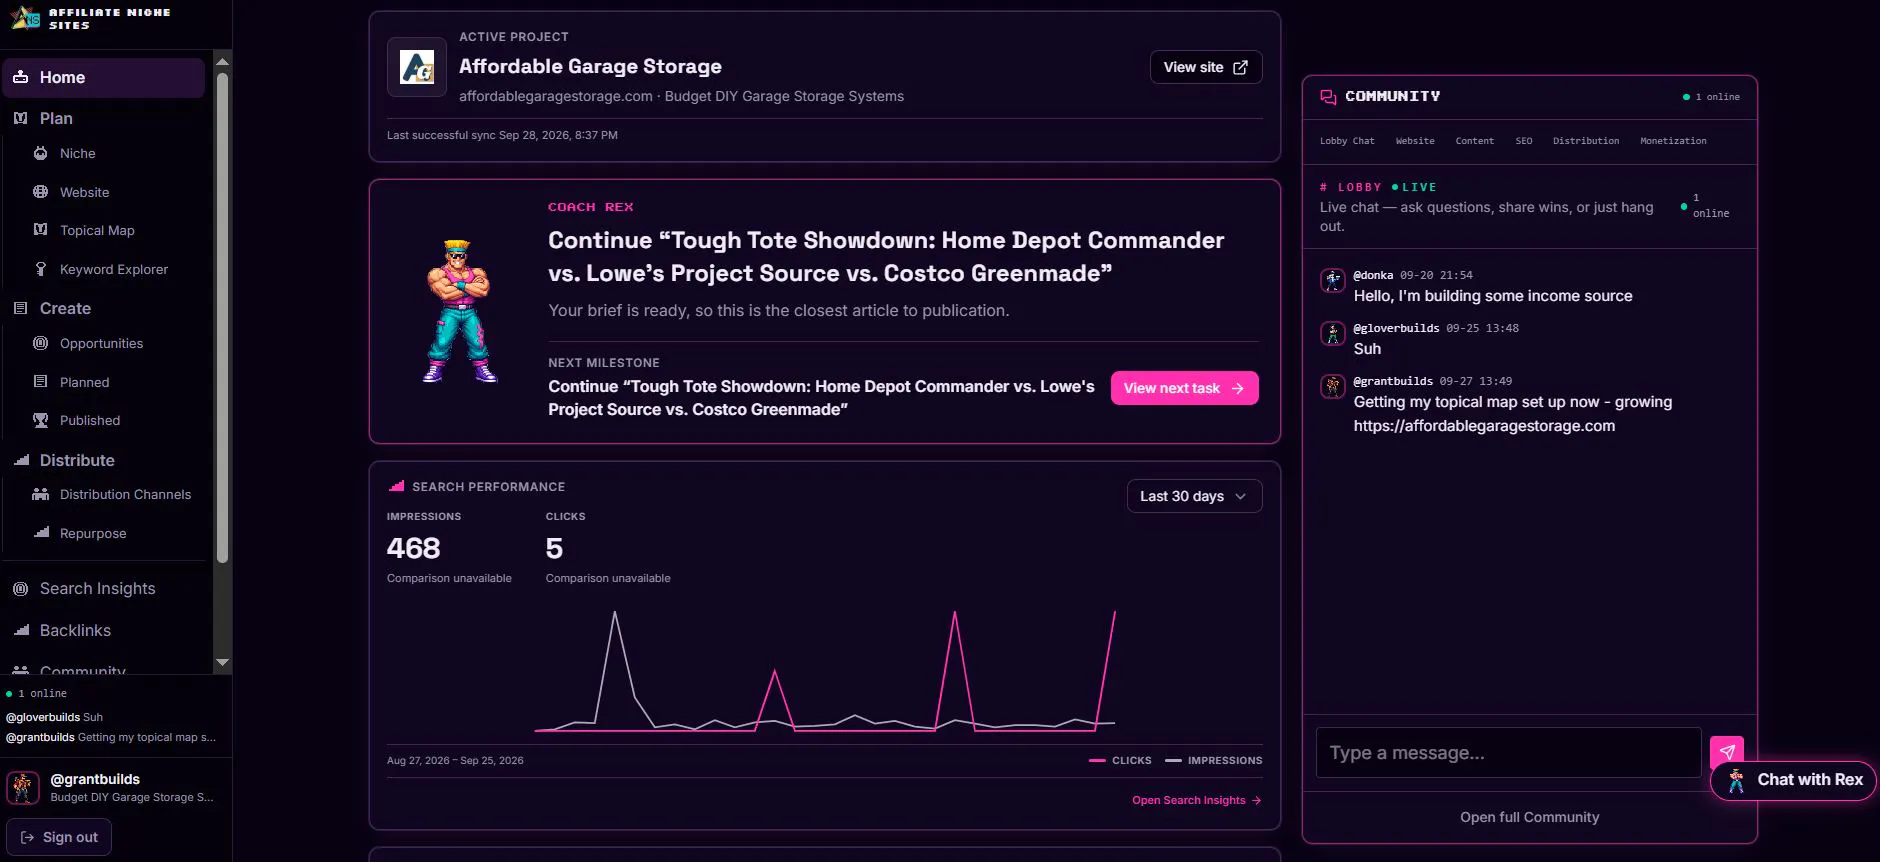This screenshot has height=862, width=1880.
Task: Click the View site button
Action: (1206, 67)
